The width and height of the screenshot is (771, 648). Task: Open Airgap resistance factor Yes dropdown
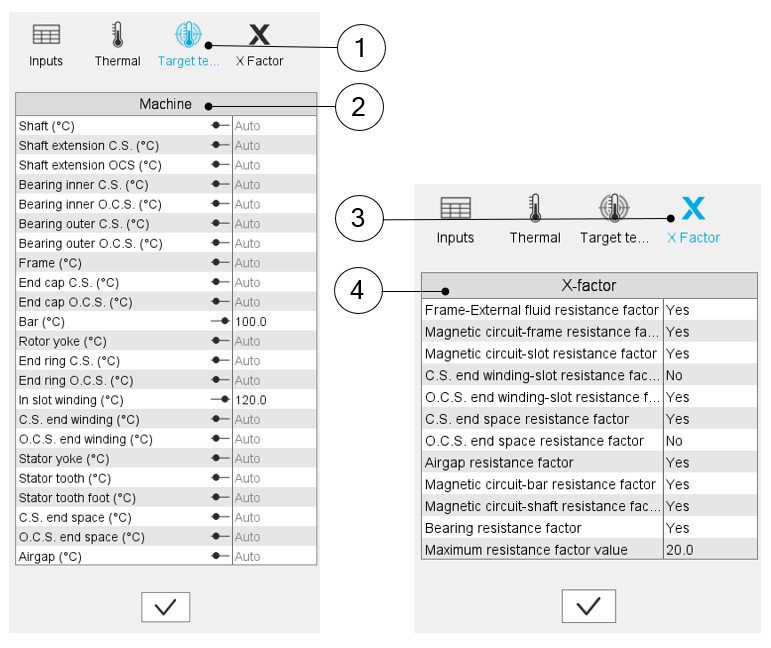click(710, 463)
